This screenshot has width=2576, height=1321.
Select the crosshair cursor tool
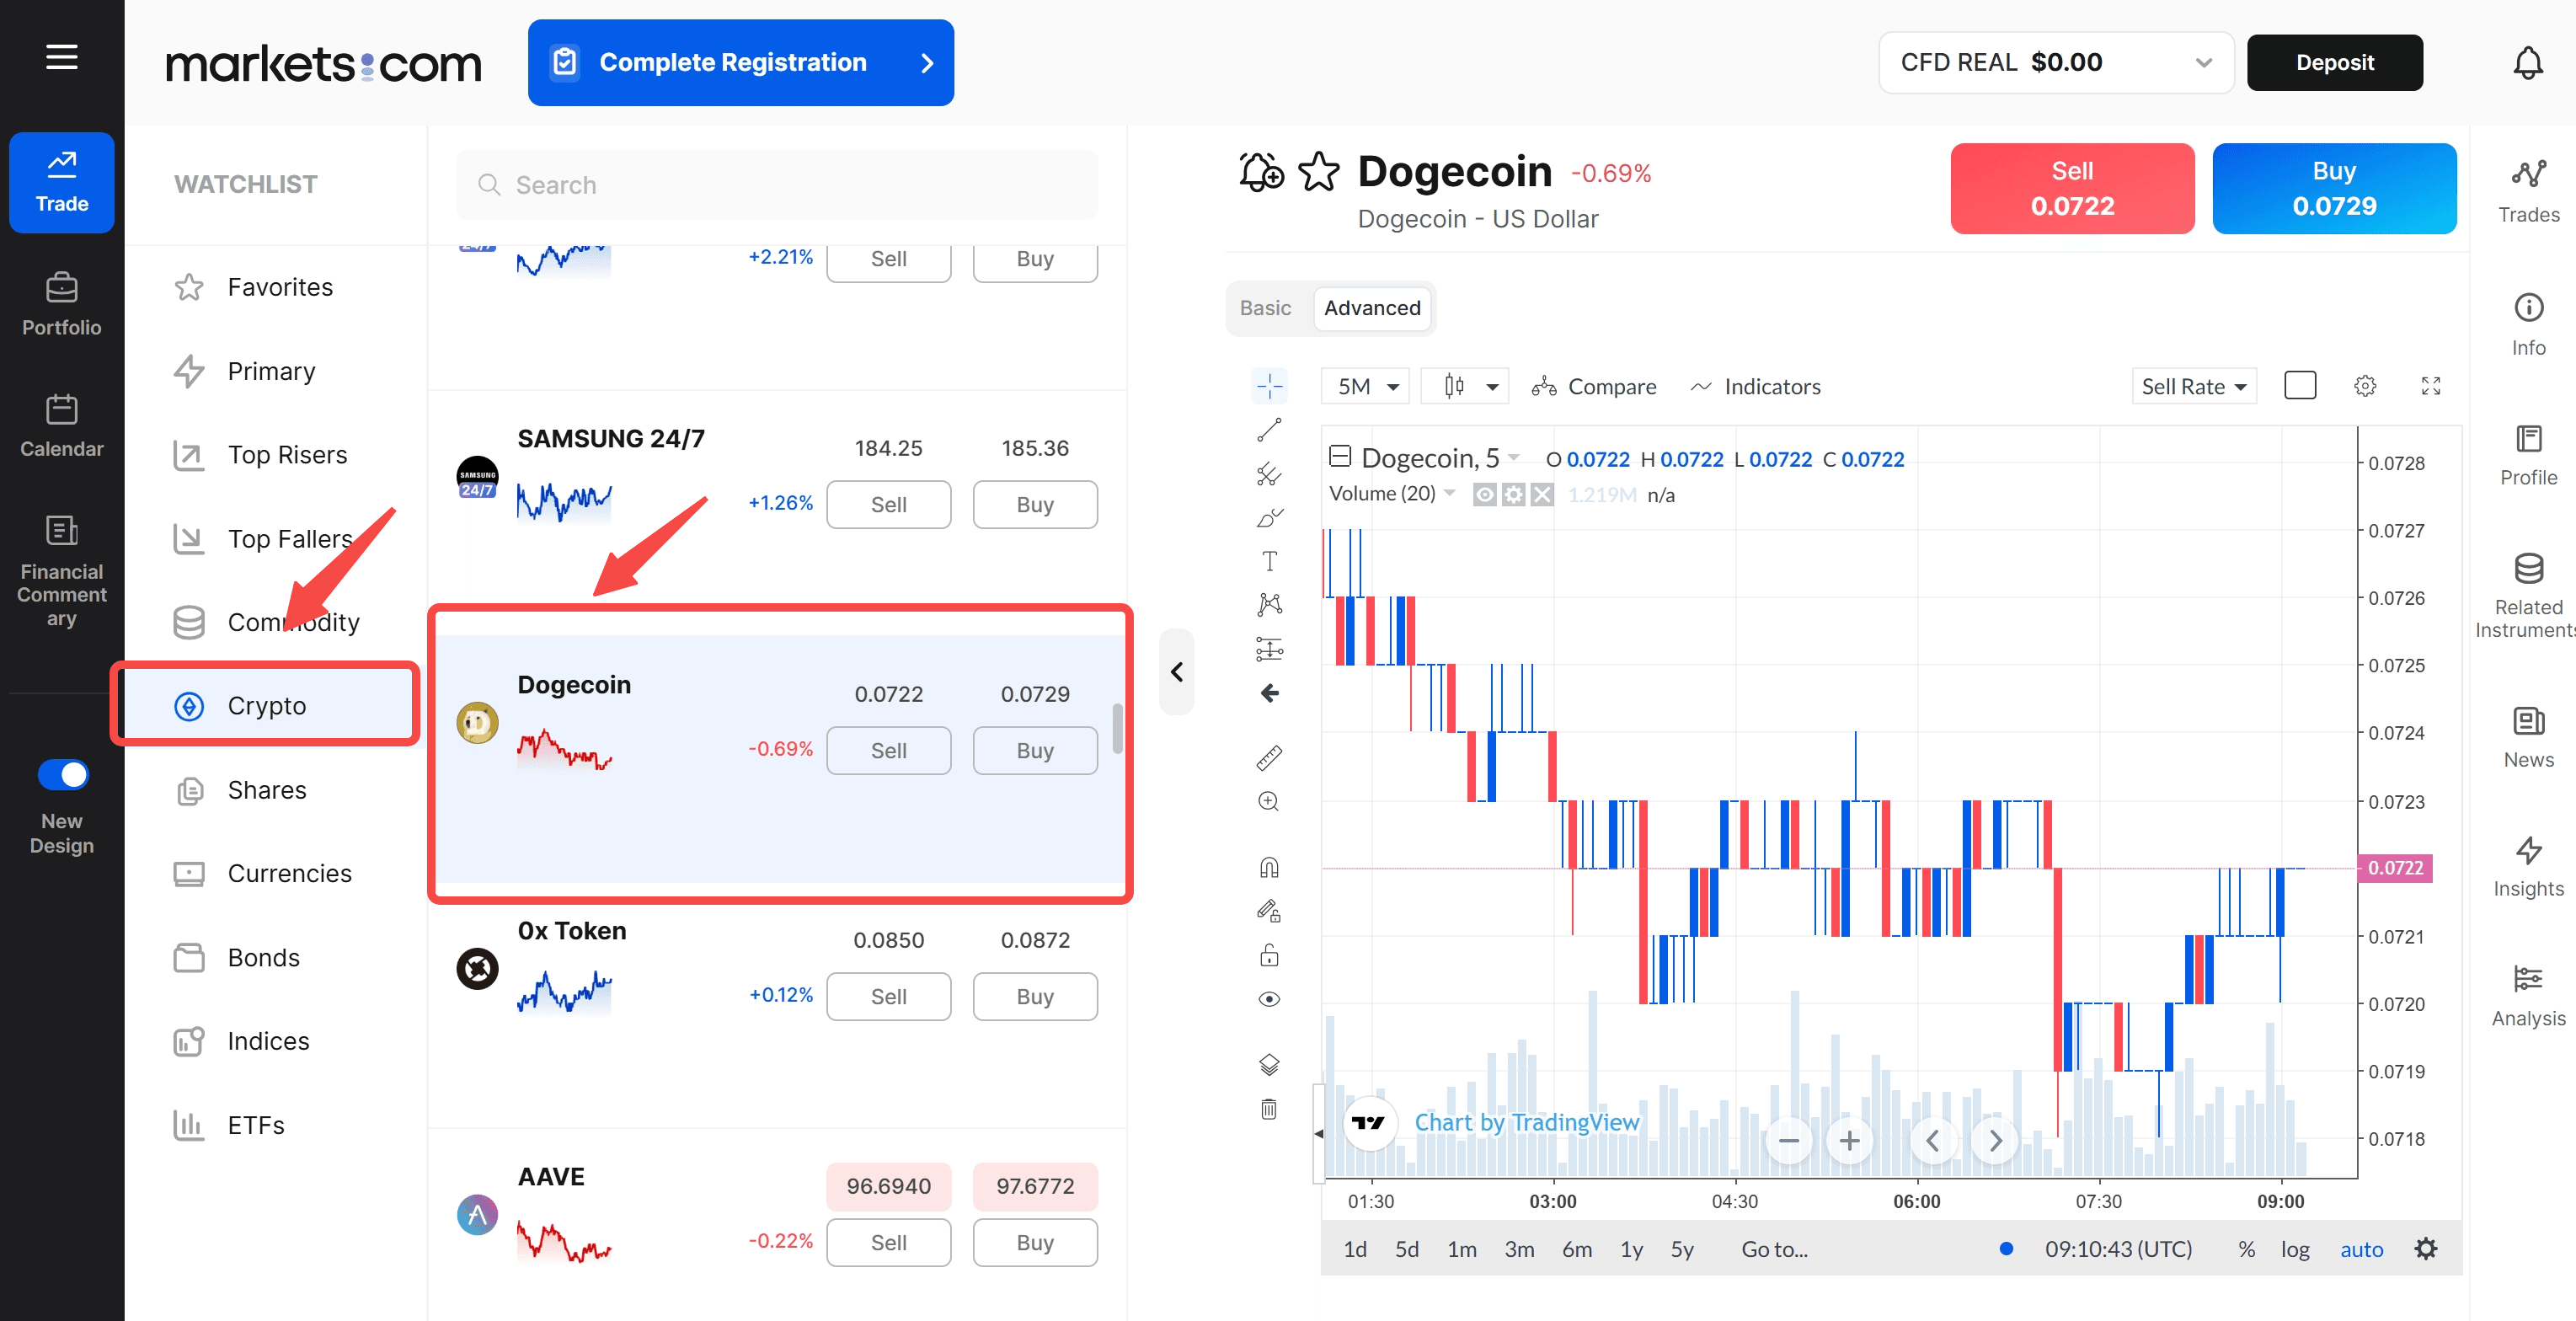[x=1269, y=386]
